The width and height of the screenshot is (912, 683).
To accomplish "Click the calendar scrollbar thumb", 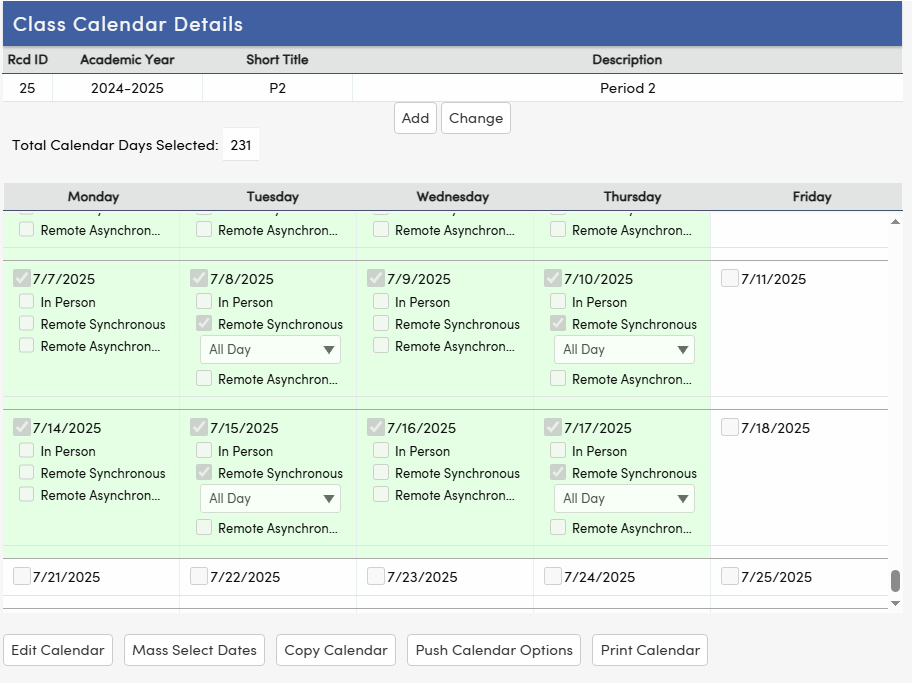I will 896,581.
